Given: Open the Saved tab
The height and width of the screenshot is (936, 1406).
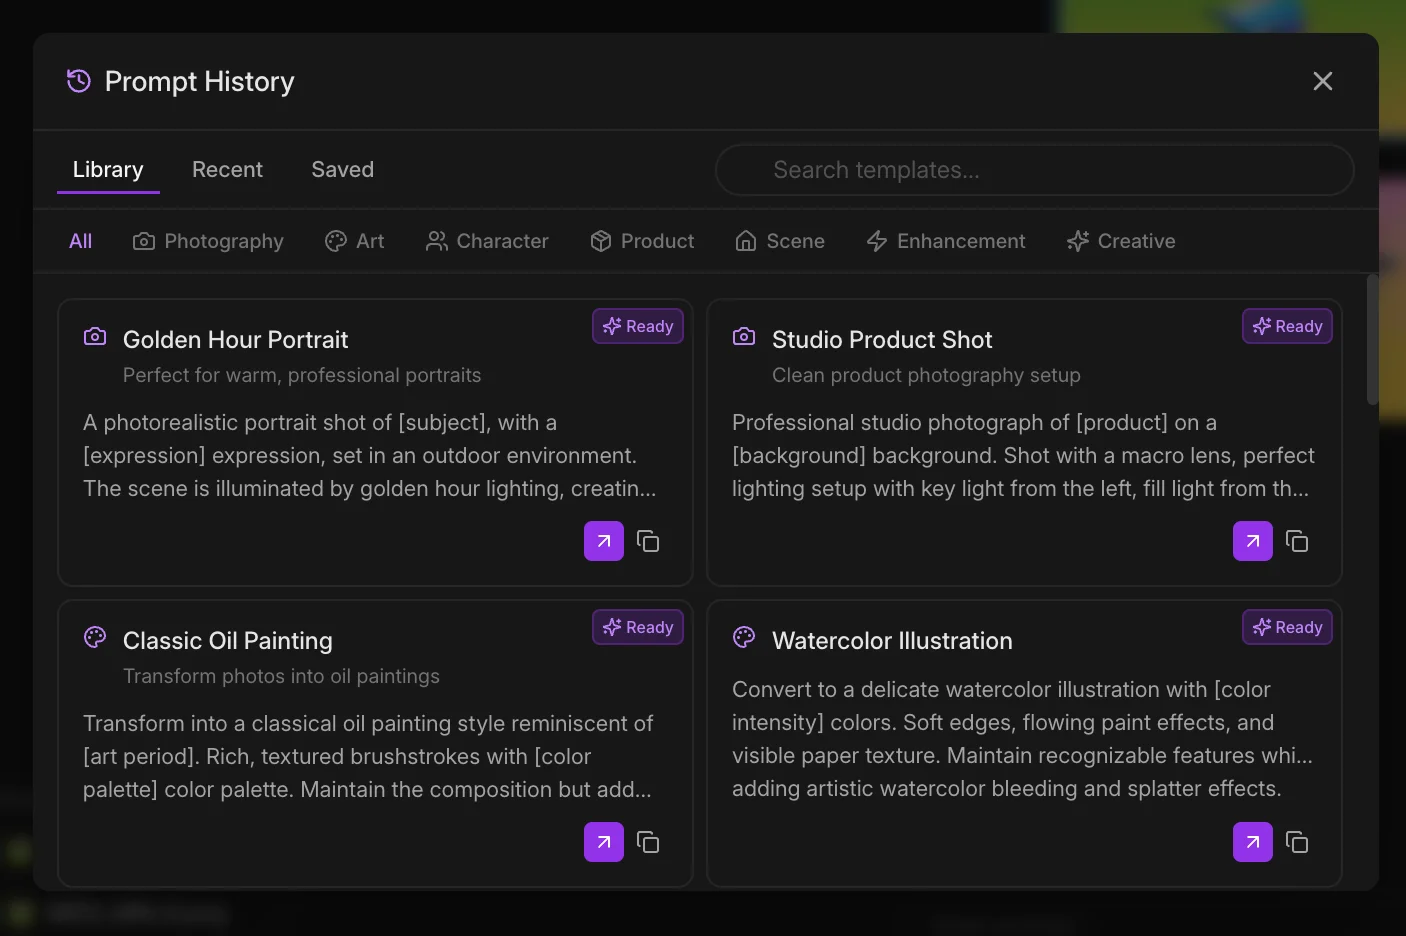Looking at the screenshot, I should tap(342, 170).
